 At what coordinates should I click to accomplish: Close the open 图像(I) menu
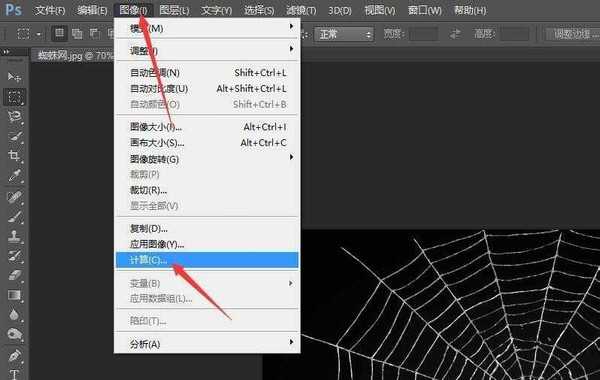pyautogui.click(x=133, y=10)
